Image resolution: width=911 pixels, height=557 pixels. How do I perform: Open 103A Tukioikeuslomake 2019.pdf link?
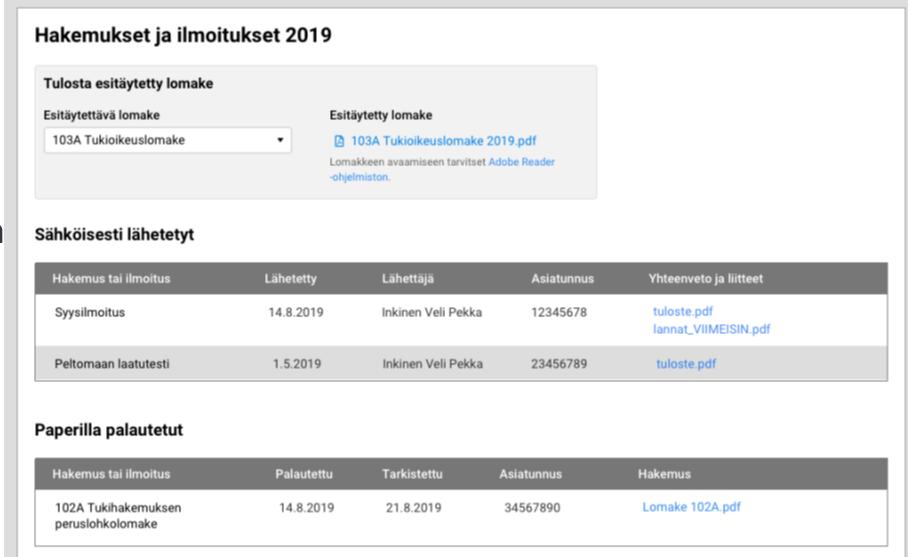(443, 141)
